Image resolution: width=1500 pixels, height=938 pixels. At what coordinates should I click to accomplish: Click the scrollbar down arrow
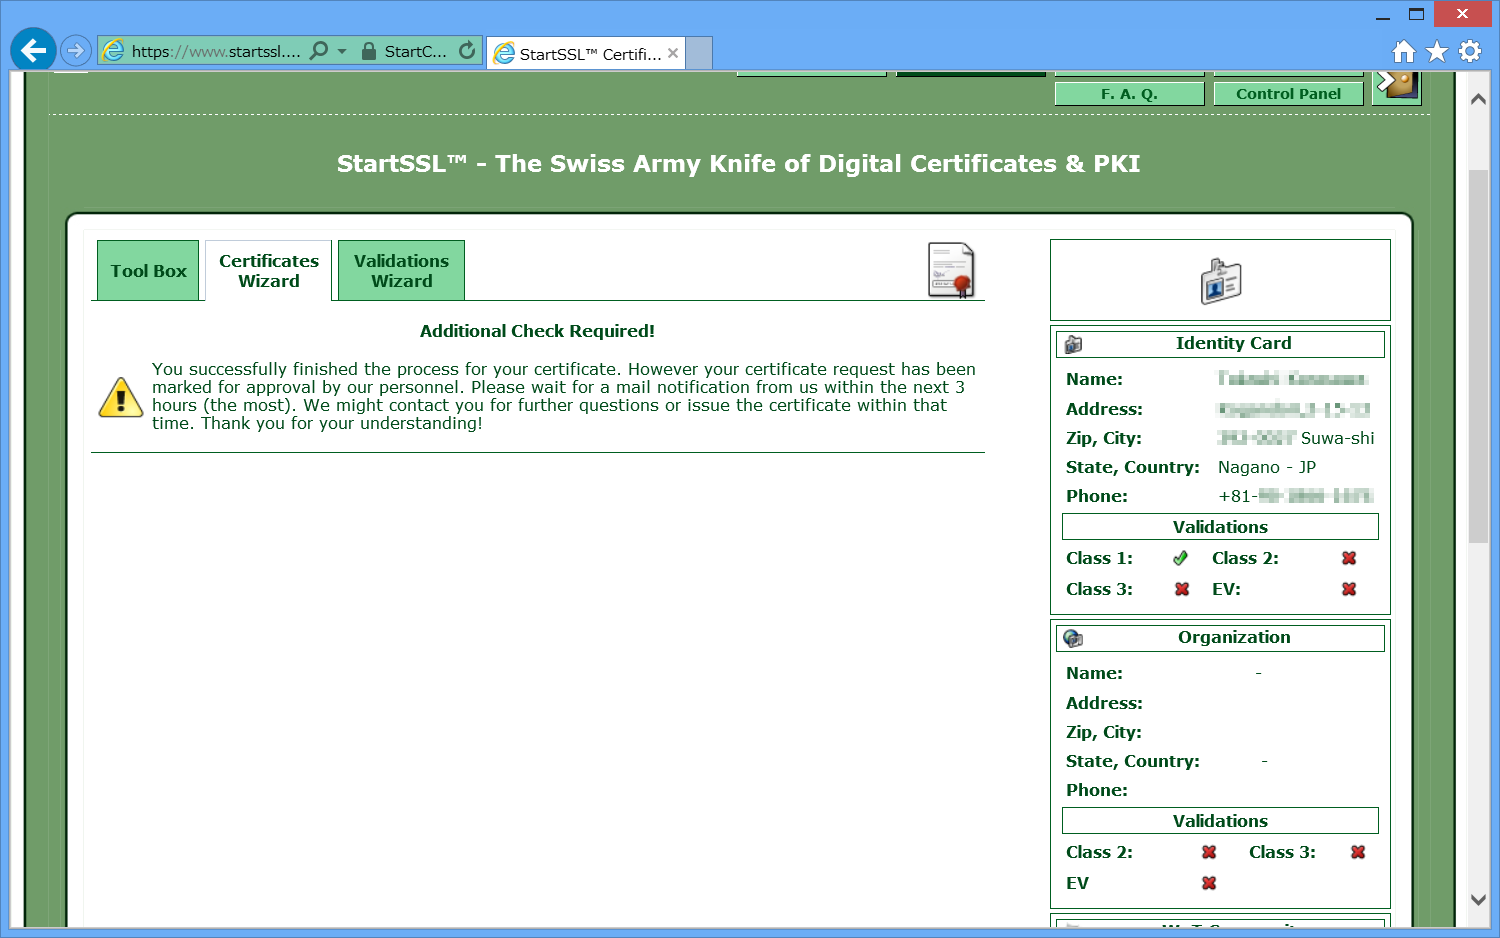click(1478, 900)
